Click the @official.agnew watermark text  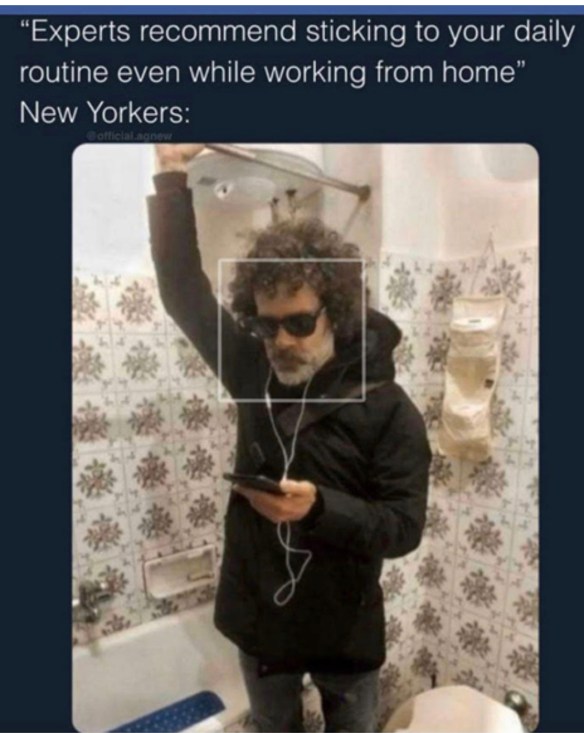point(130,137)
